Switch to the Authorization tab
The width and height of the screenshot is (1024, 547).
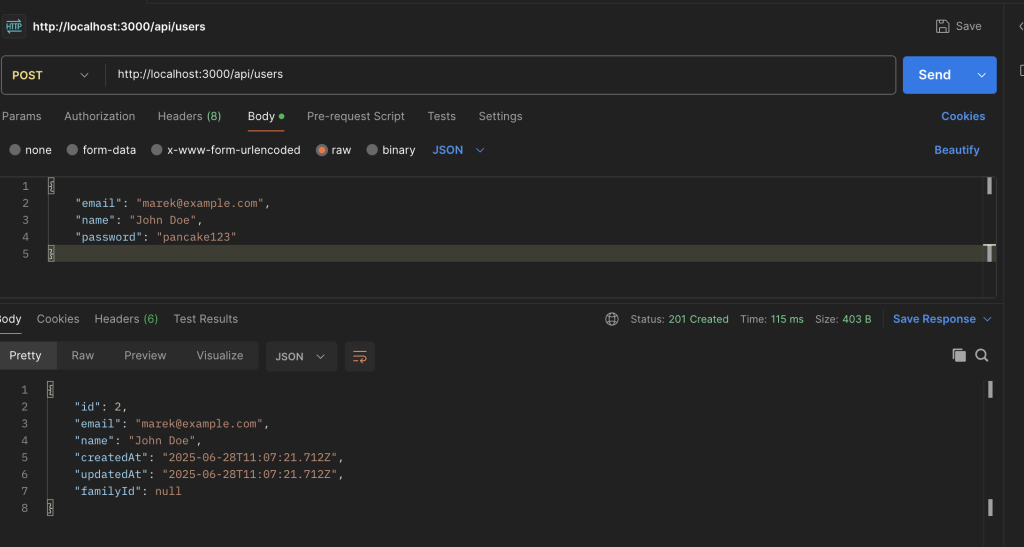[x=99, y=116]
